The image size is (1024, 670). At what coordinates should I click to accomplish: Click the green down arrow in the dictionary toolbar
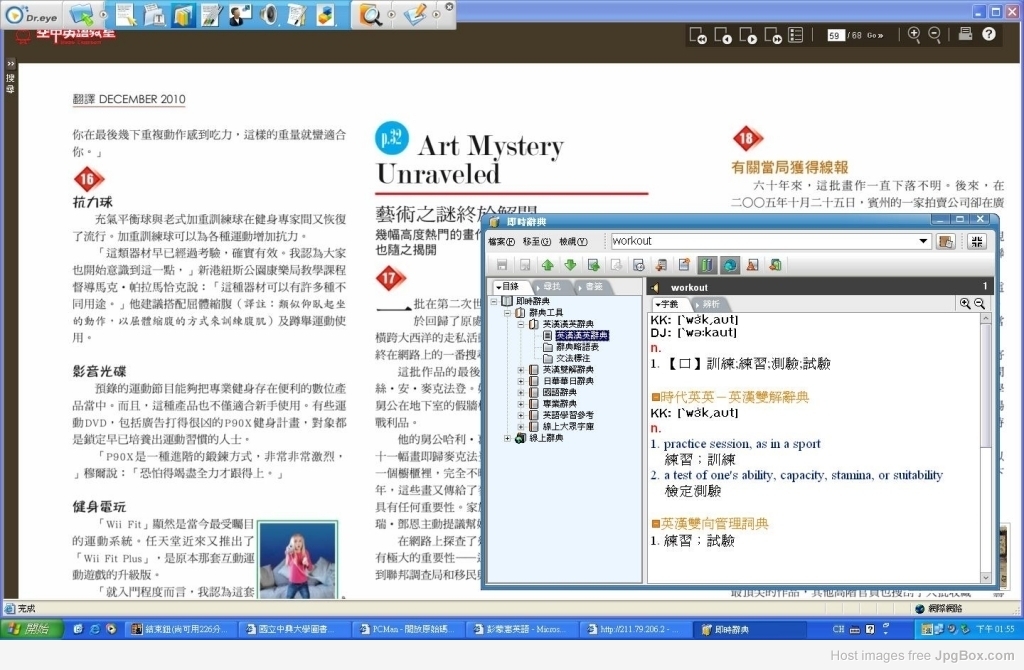tap(570, 265)
